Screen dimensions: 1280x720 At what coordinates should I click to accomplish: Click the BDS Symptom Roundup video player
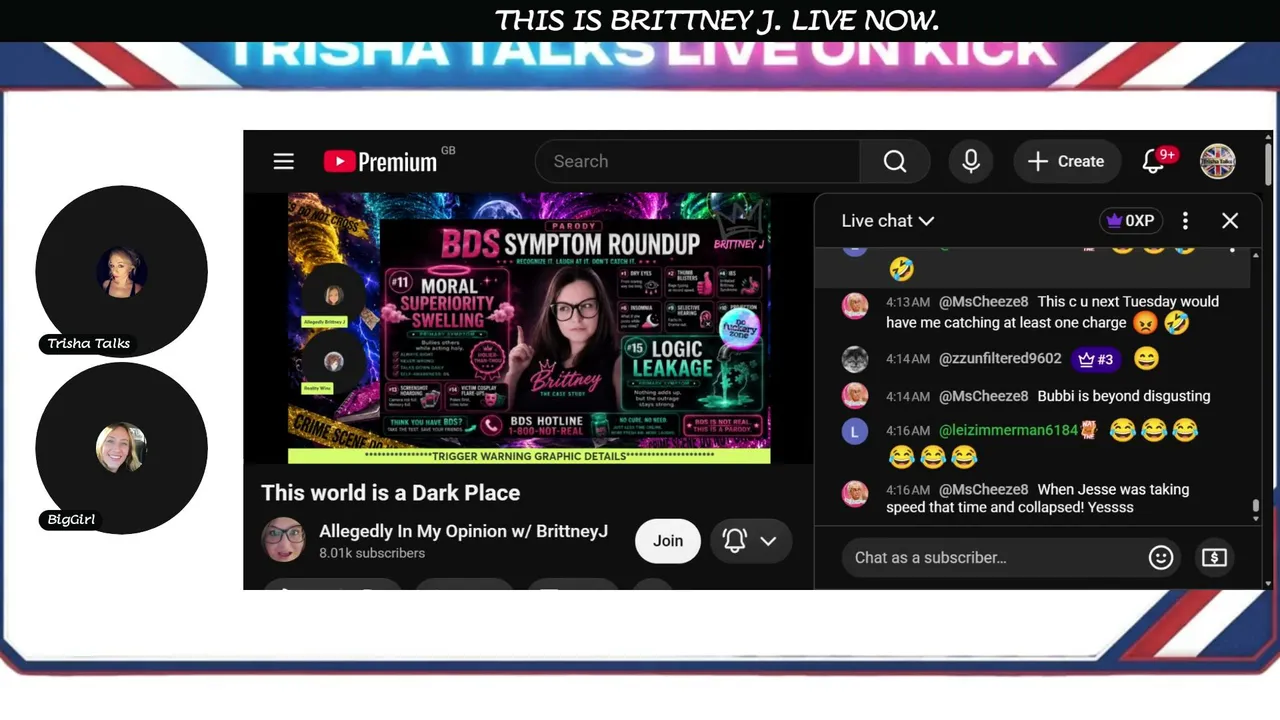(x=529, y=328)
